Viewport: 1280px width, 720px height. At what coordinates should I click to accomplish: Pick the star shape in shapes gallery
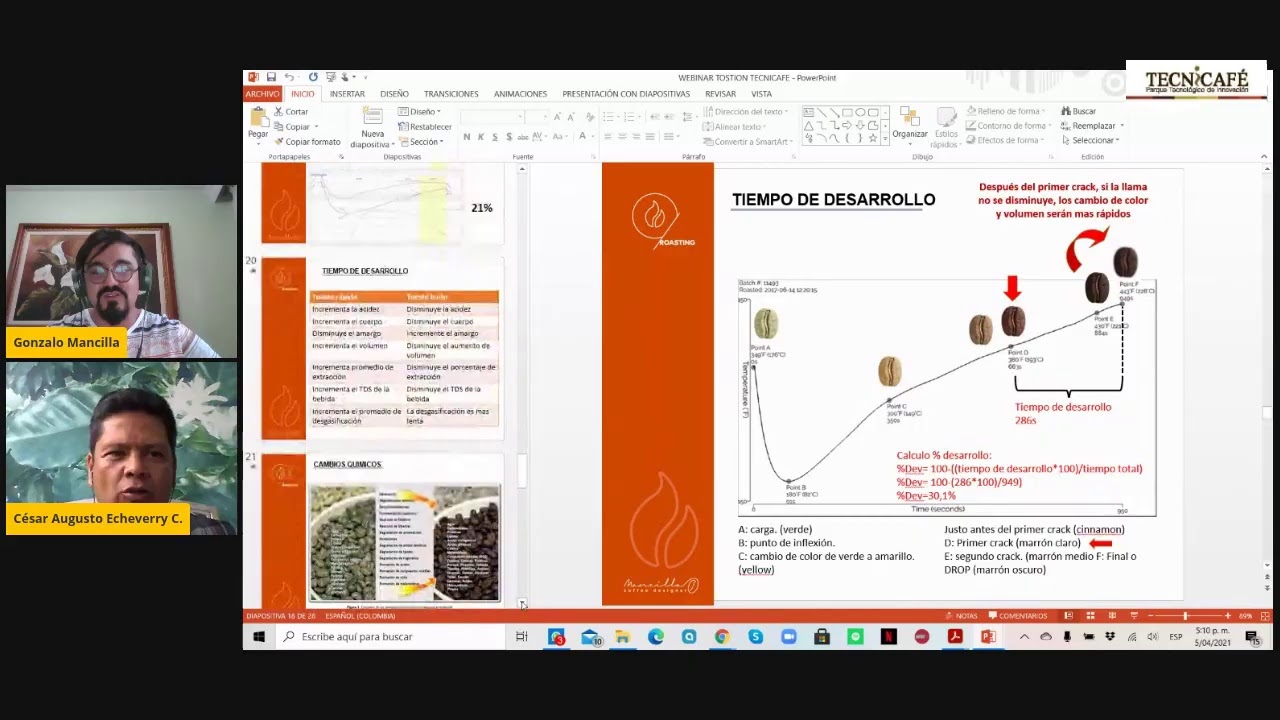(x=873, y=138)
